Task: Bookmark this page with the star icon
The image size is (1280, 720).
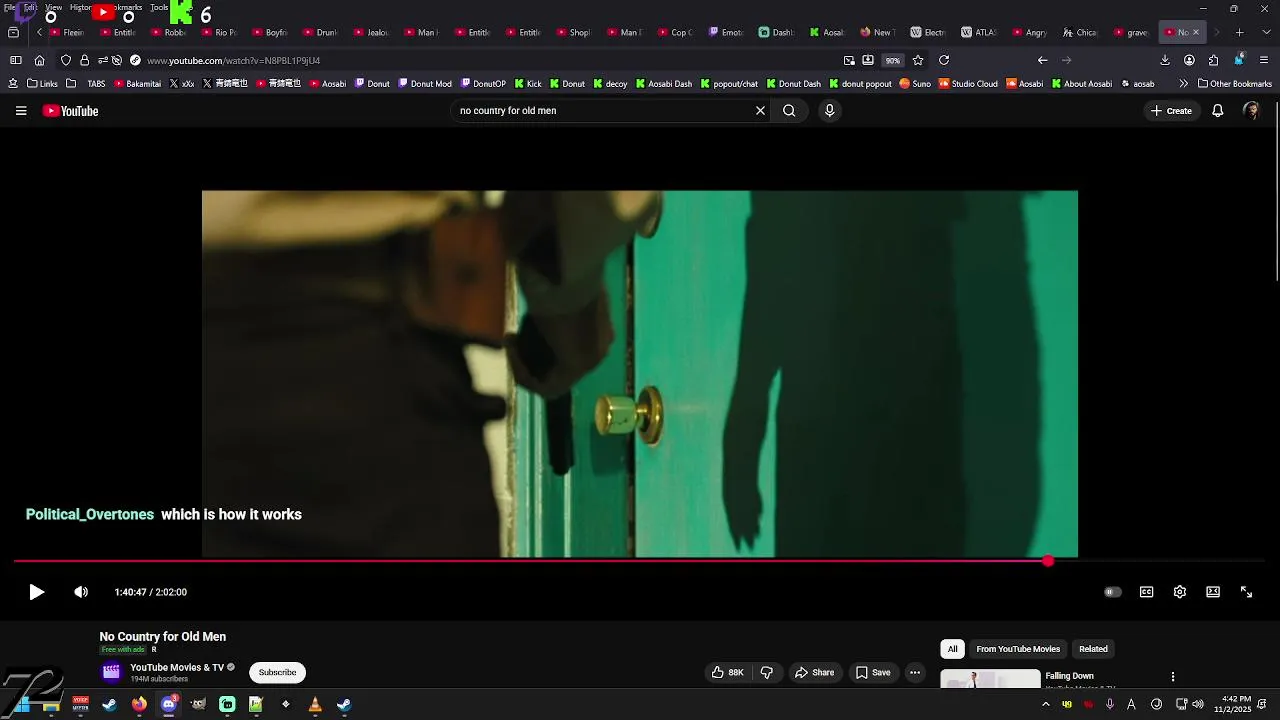Action: click(x=918, y=60)
